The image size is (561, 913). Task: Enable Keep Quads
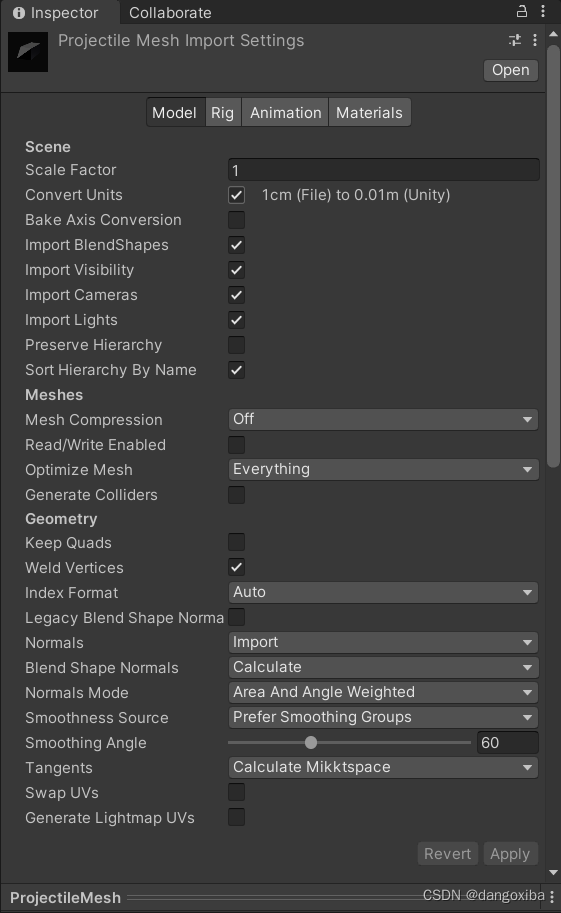tap(237, 542)
